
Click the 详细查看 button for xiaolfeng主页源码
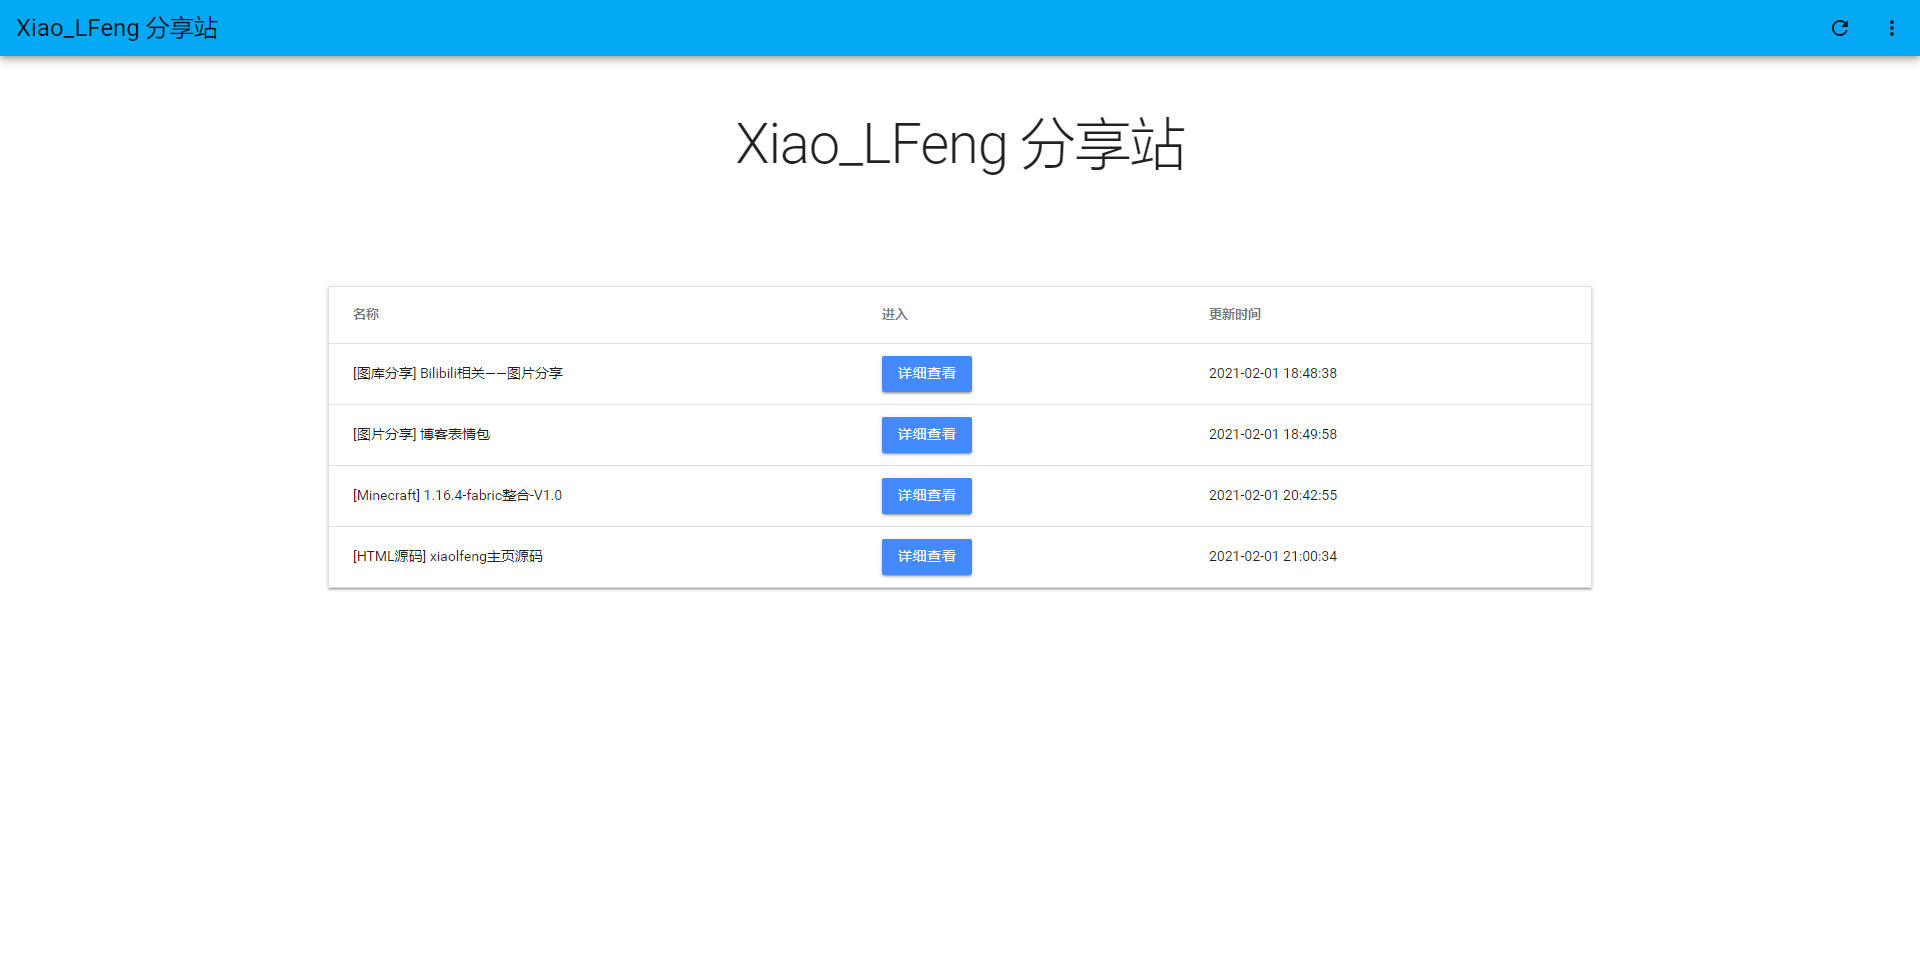[926, 556]
